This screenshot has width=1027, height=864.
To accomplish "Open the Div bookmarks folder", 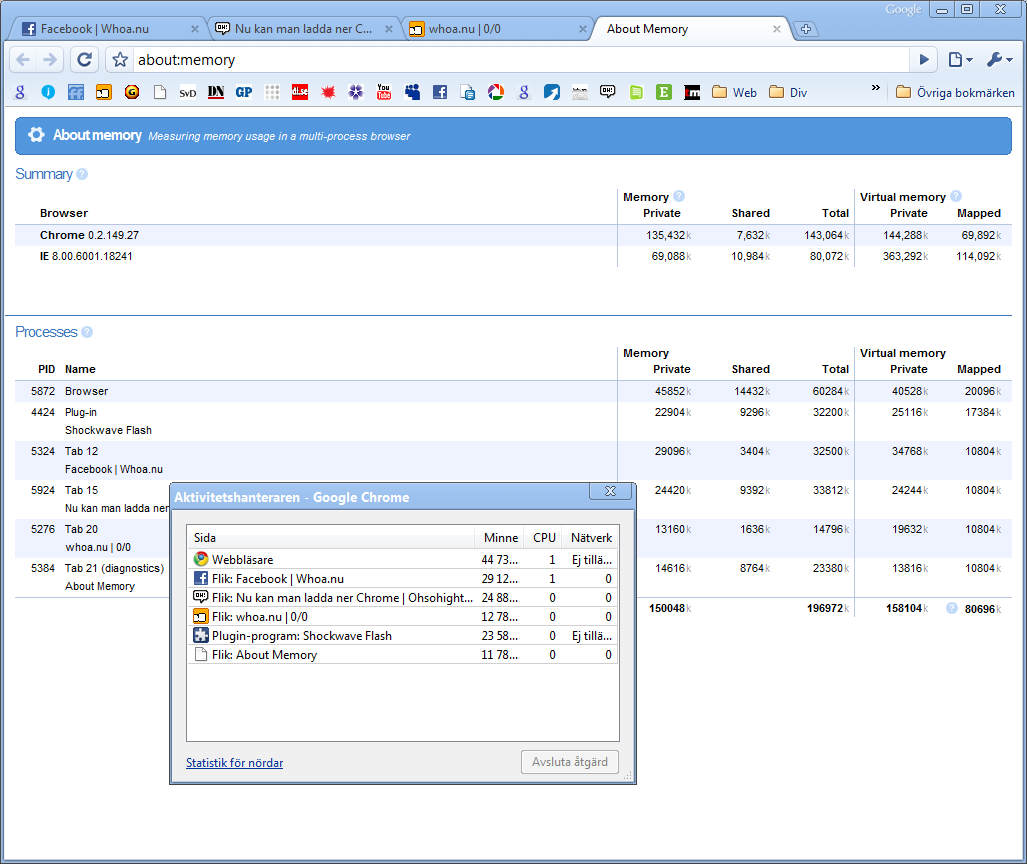I will coord(788,92).
